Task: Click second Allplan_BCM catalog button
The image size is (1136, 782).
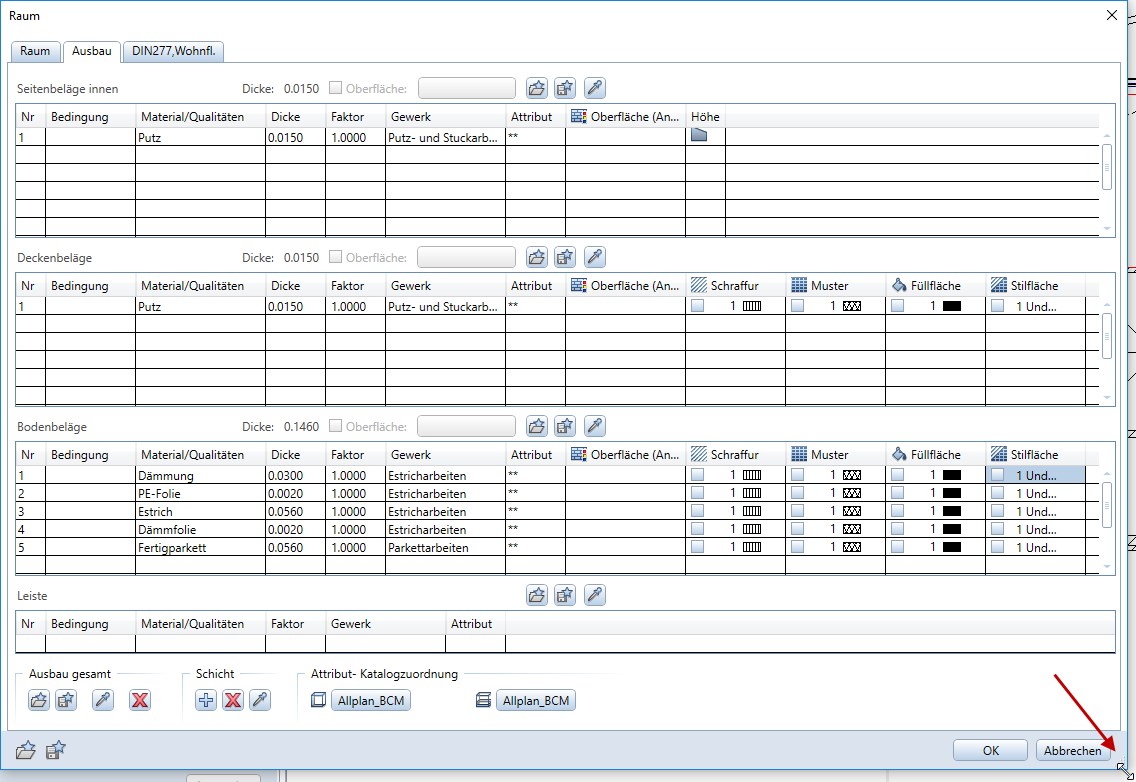Action: click(x=536, y=700)
